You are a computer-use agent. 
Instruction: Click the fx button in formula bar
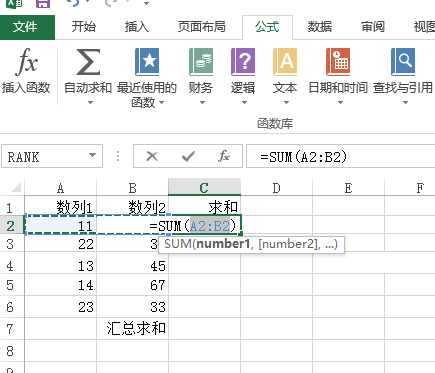tap(224, 156)
